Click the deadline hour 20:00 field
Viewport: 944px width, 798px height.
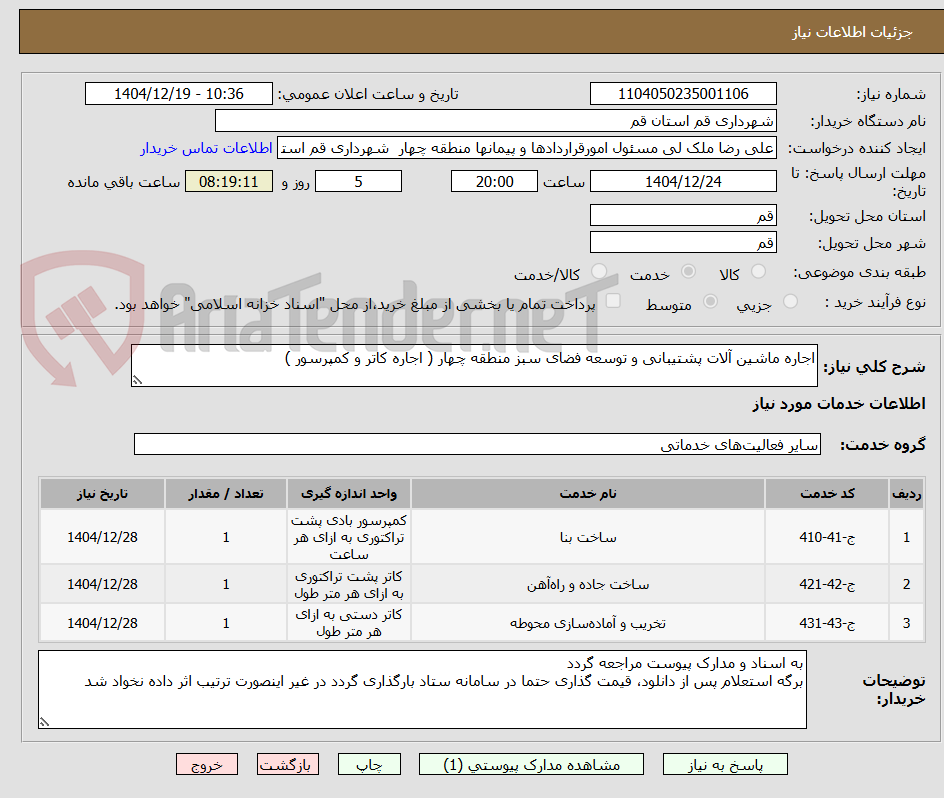pyautogui.click(x=494, y=181)
